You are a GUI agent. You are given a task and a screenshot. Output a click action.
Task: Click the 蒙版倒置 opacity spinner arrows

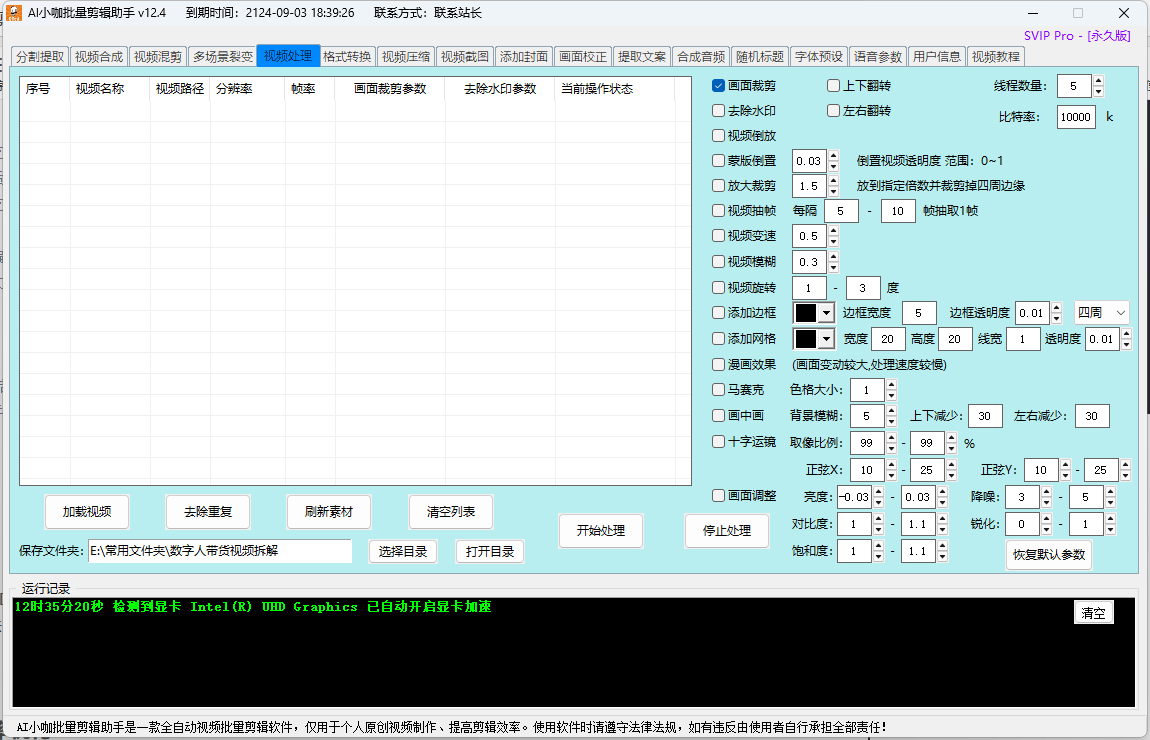coord(833,161)
